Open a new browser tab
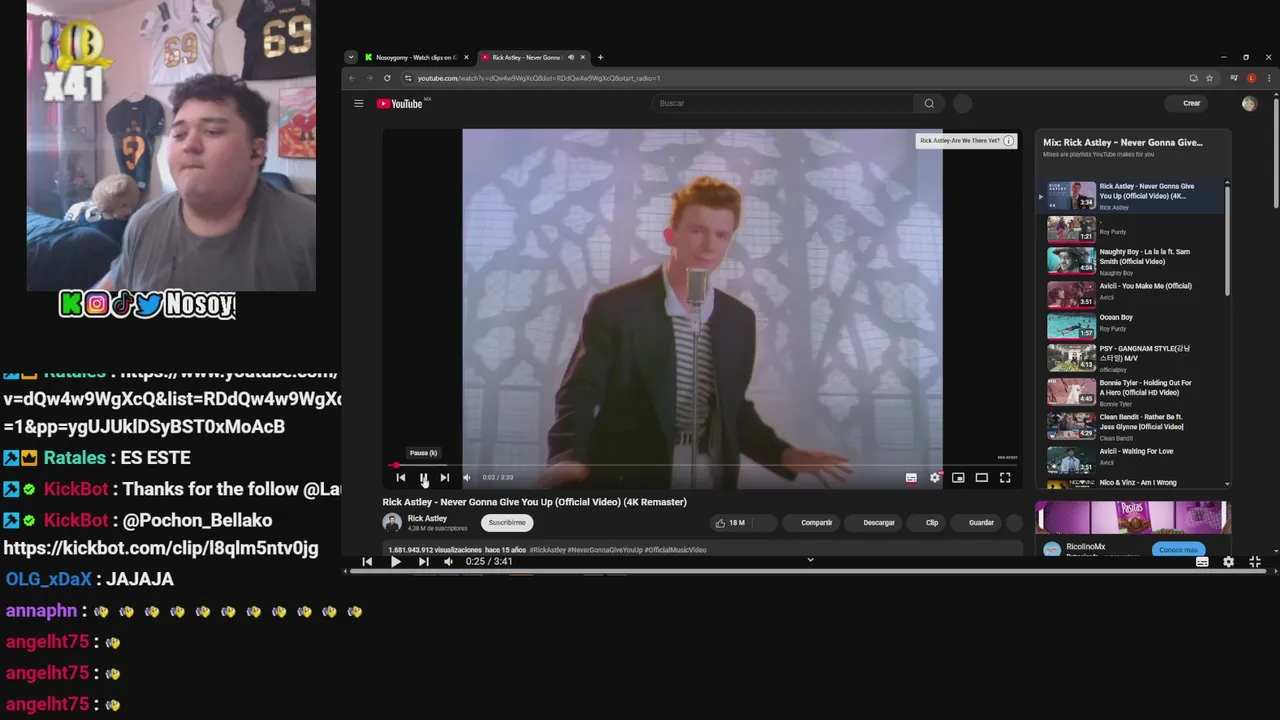The image size is (1280, 720). 600,57
